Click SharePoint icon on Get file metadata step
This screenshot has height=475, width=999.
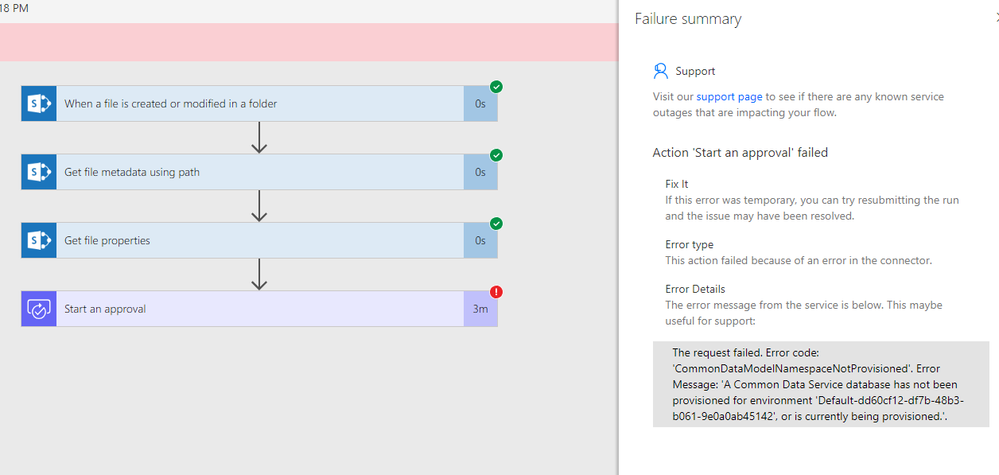(x=39, y=172)
